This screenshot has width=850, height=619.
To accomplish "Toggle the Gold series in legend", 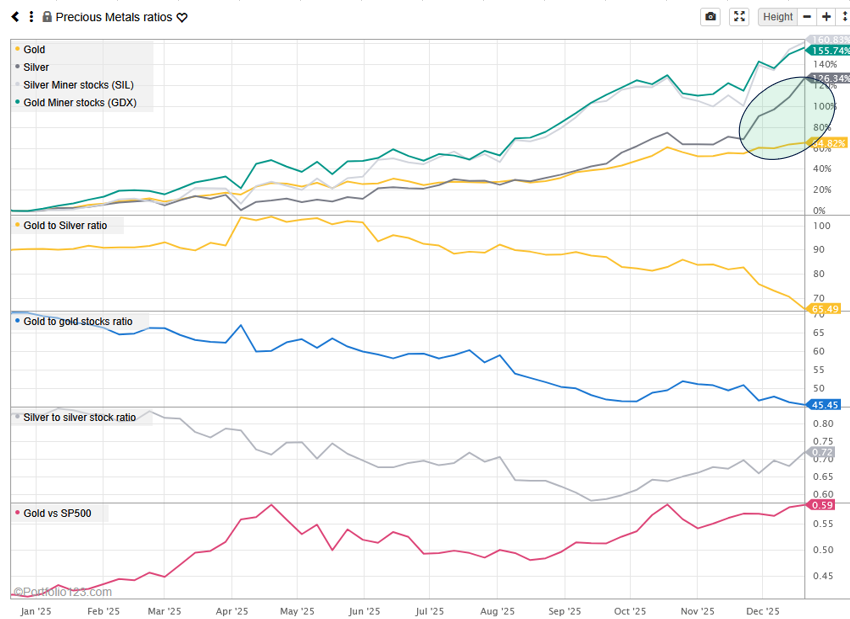I will coord(34,50).
